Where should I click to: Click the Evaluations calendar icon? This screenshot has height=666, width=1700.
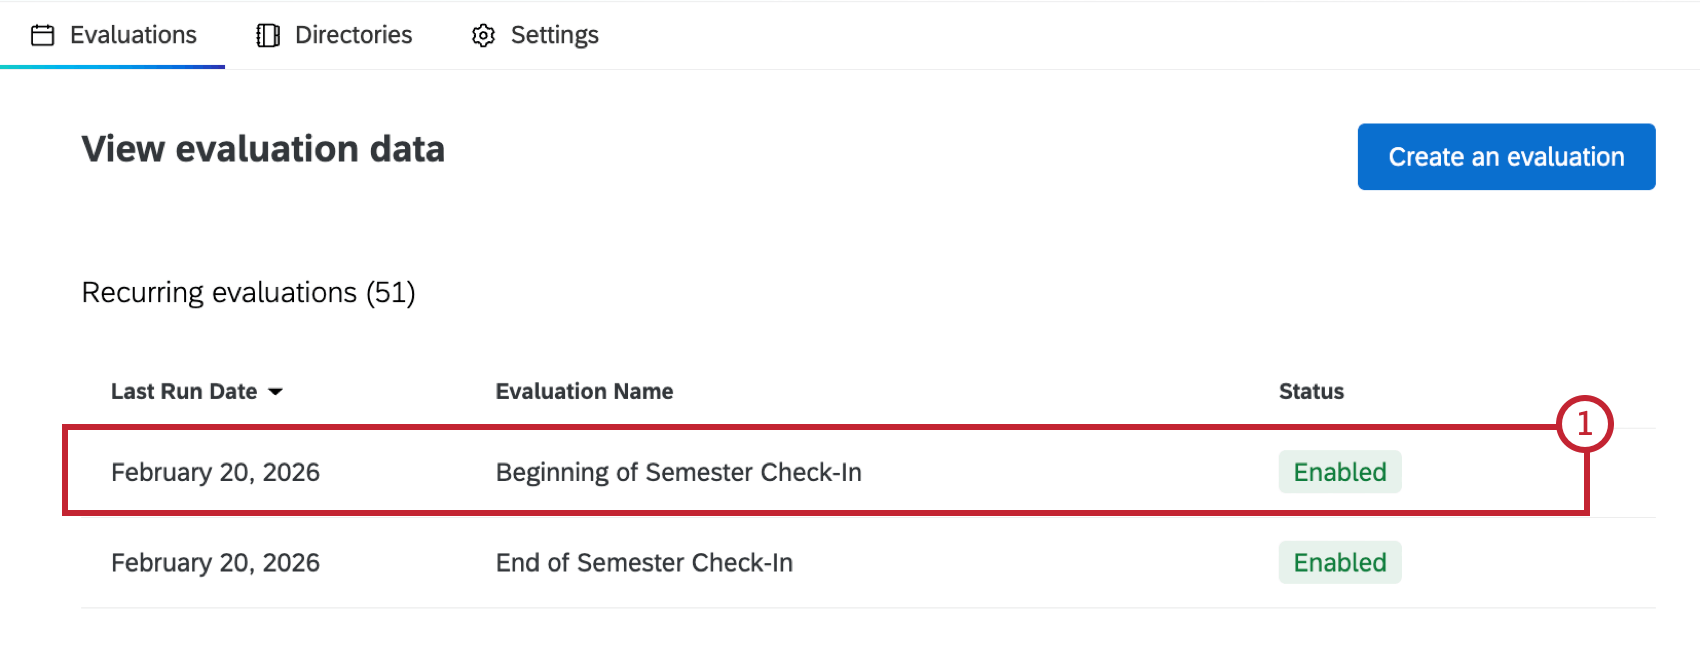43,36
